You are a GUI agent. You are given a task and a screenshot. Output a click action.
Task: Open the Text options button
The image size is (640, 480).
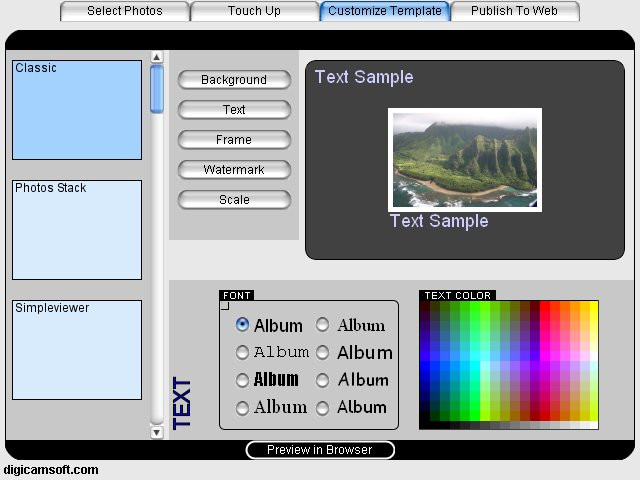click(x=234, y=109)
